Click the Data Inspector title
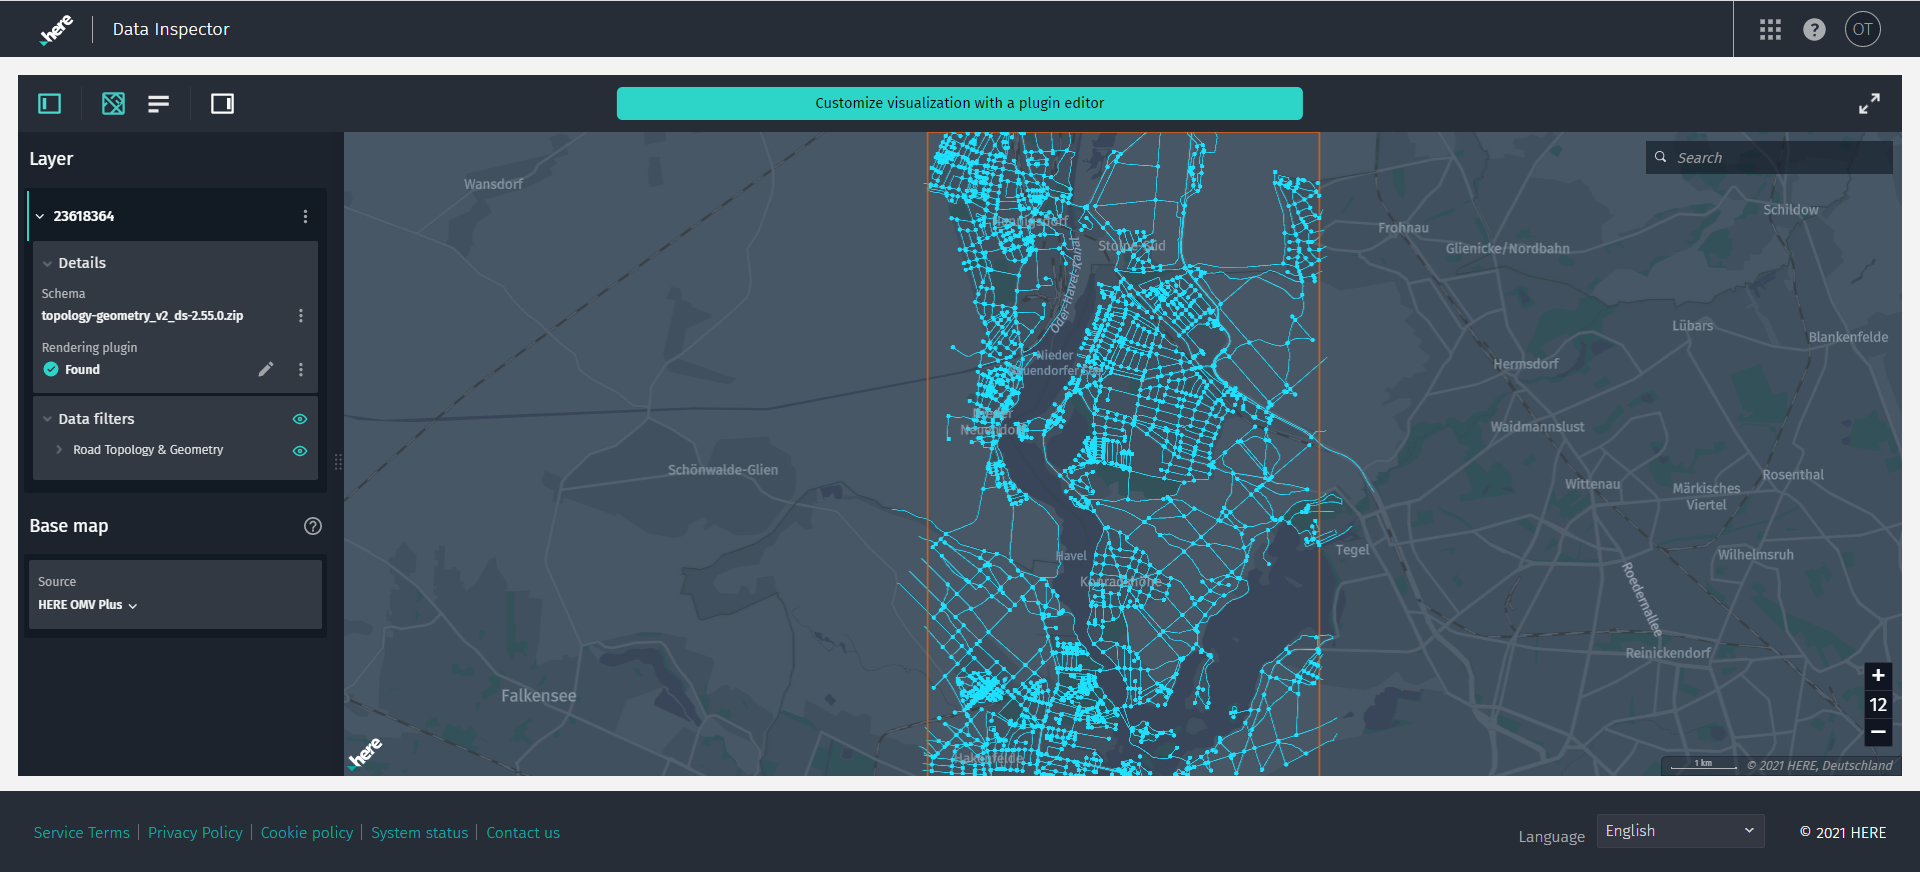The image size is (1920, 872). 171,29
